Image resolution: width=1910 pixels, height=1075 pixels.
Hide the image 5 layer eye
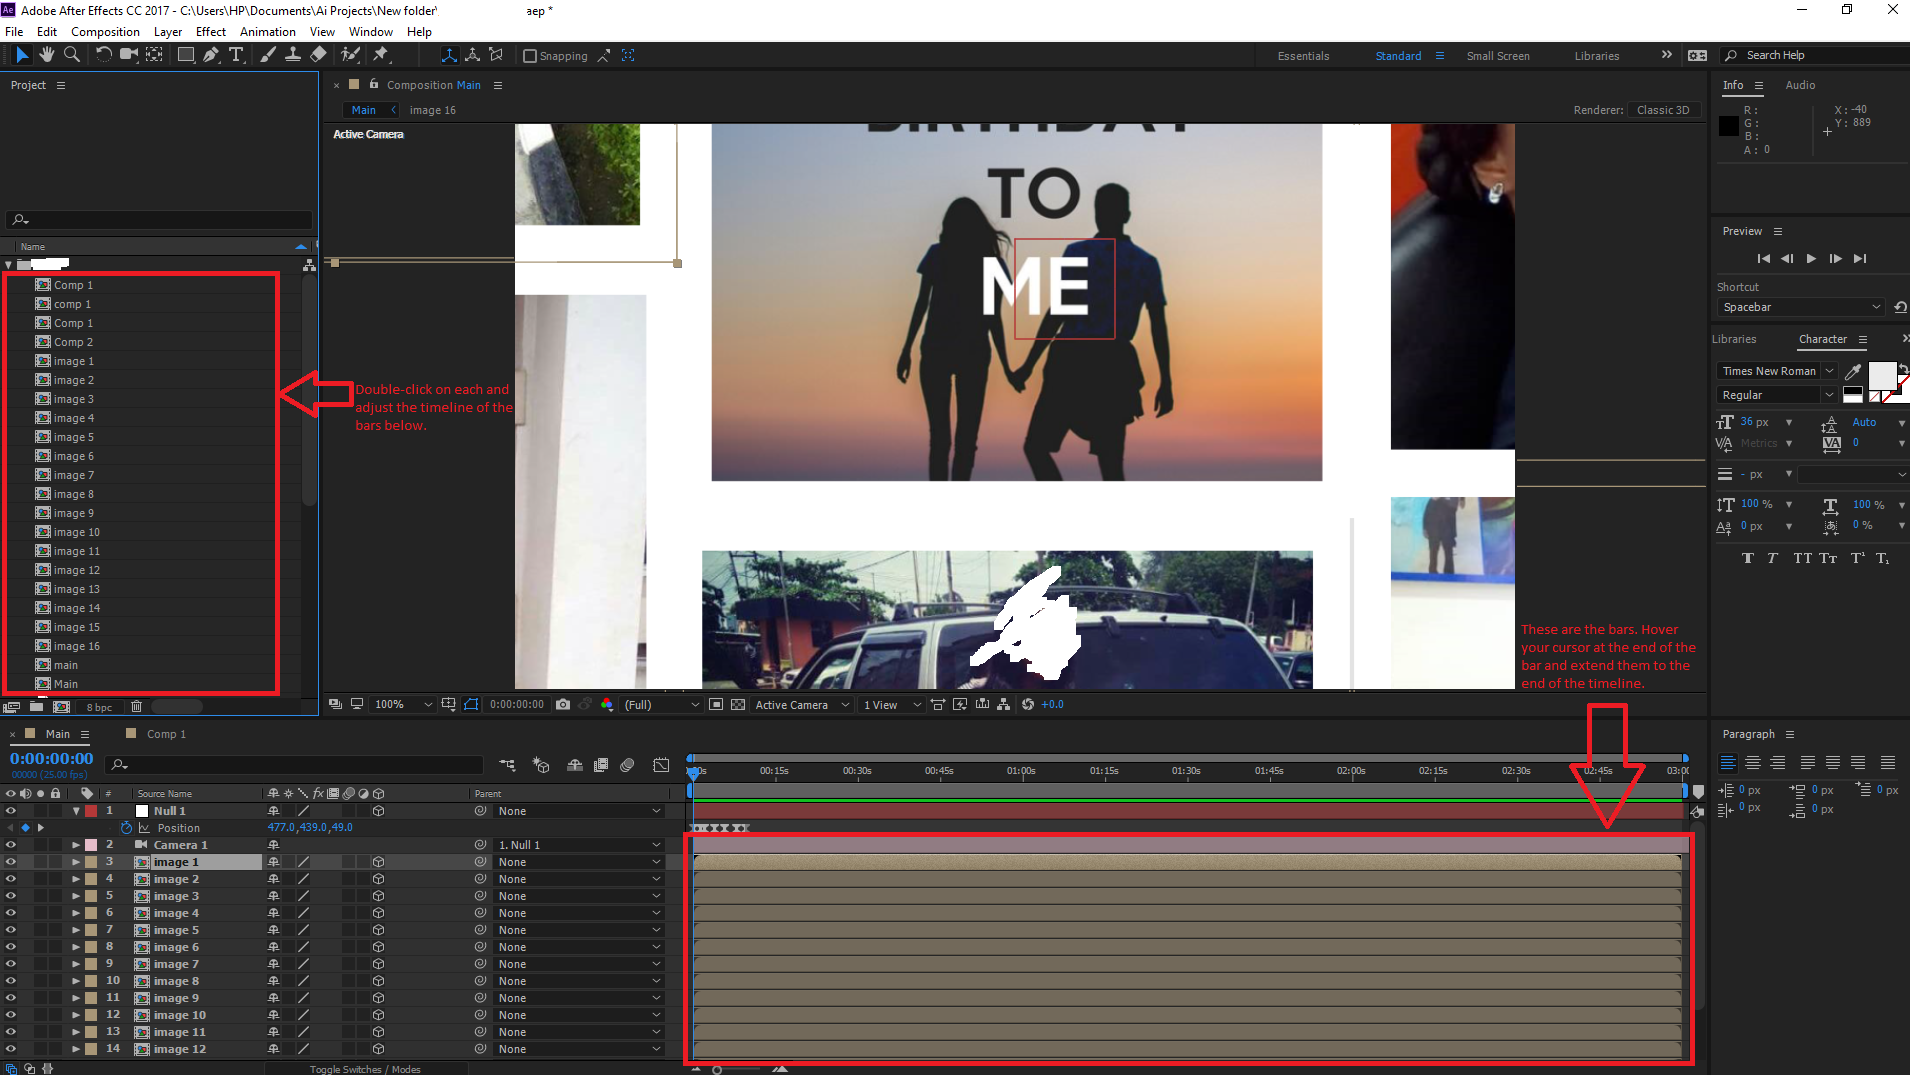(11, 930)
